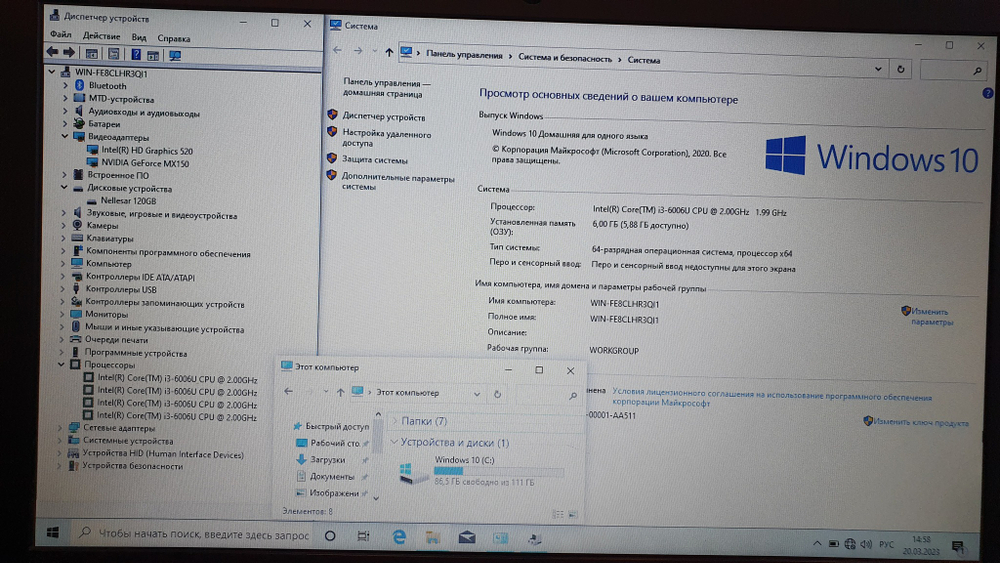Open notification center icon on taskbar
This screenshot has width=1000, height=563.
(958, 546)
